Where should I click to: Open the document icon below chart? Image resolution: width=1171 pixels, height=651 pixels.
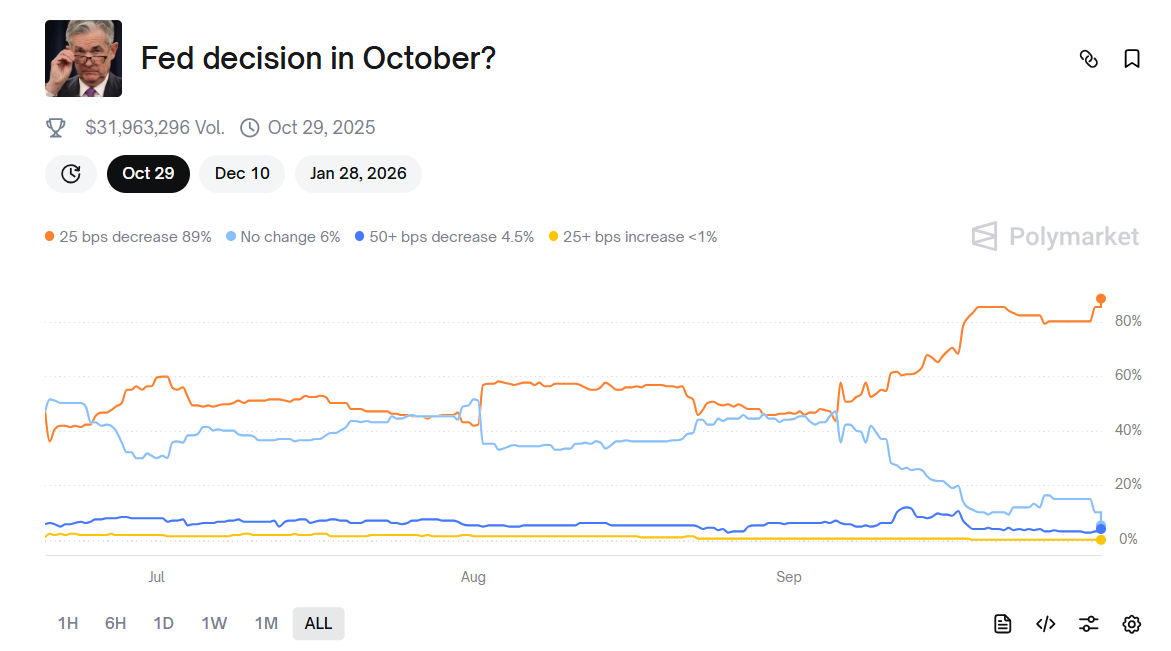pos(1003,624)
